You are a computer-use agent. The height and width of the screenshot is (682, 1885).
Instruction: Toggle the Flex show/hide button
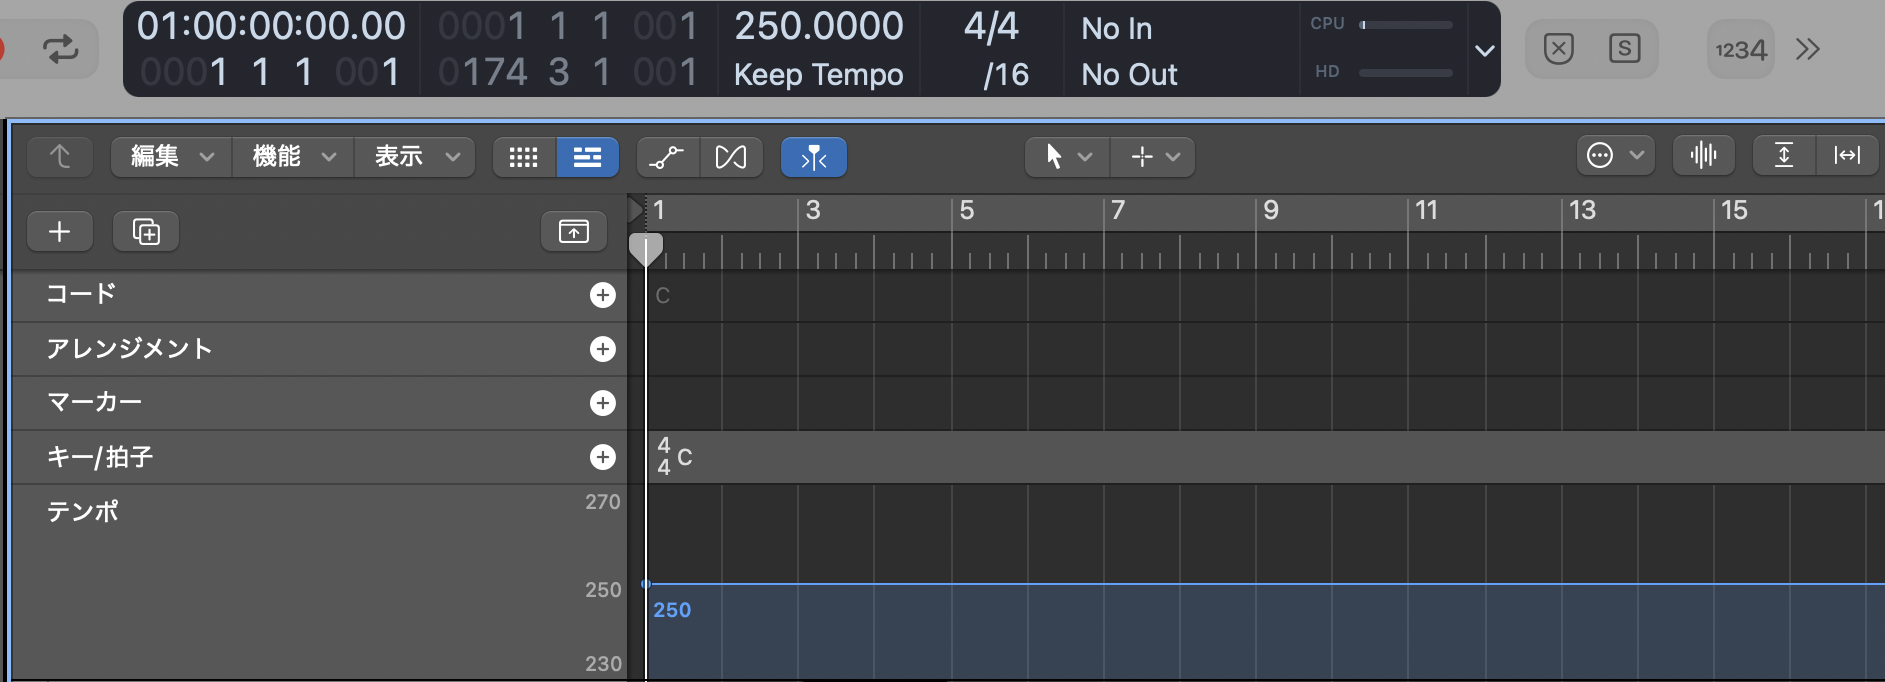pyautogui.click(x=731, y=157)
